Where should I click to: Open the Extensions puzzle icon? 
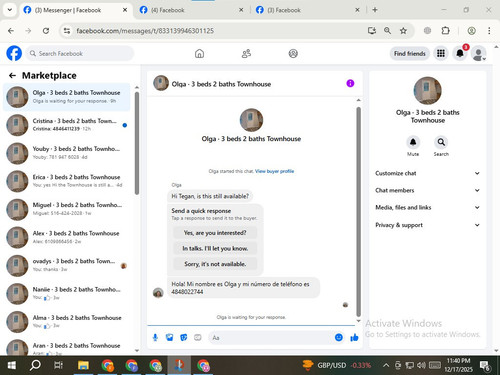(x=445, y=31)
